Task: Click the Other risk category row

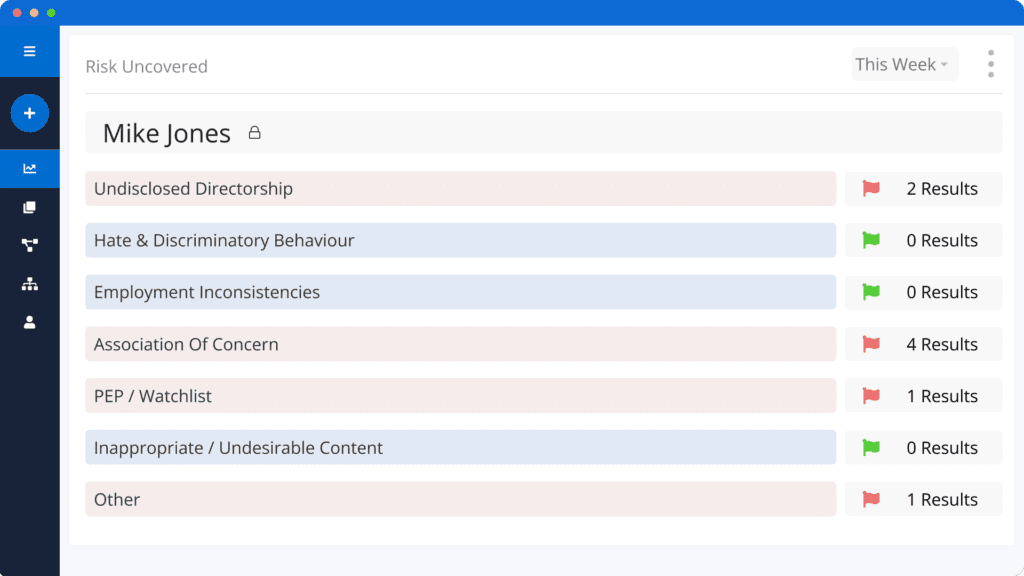Action: tap(460, 500)
